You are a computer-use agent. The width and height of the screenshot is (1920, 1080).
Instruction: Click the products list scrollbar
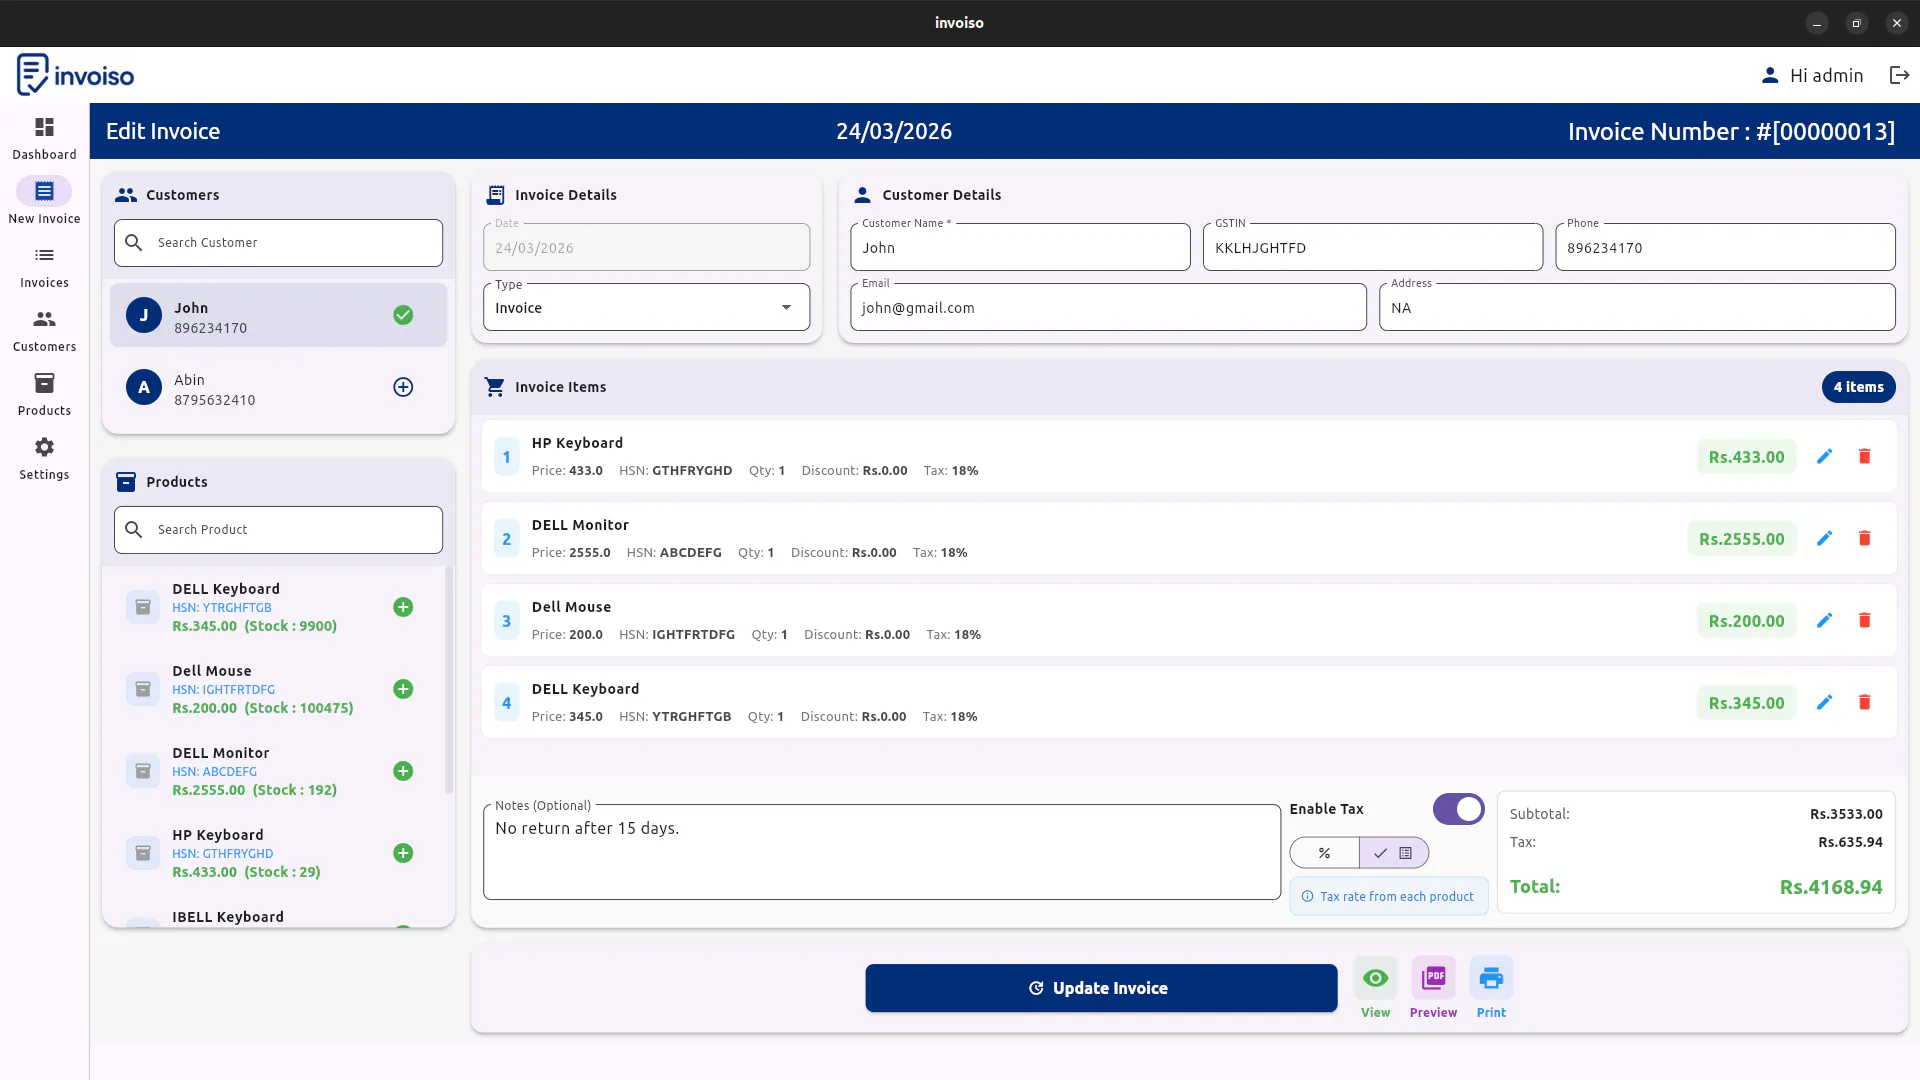pyautogui.click(x=449, y=680)
